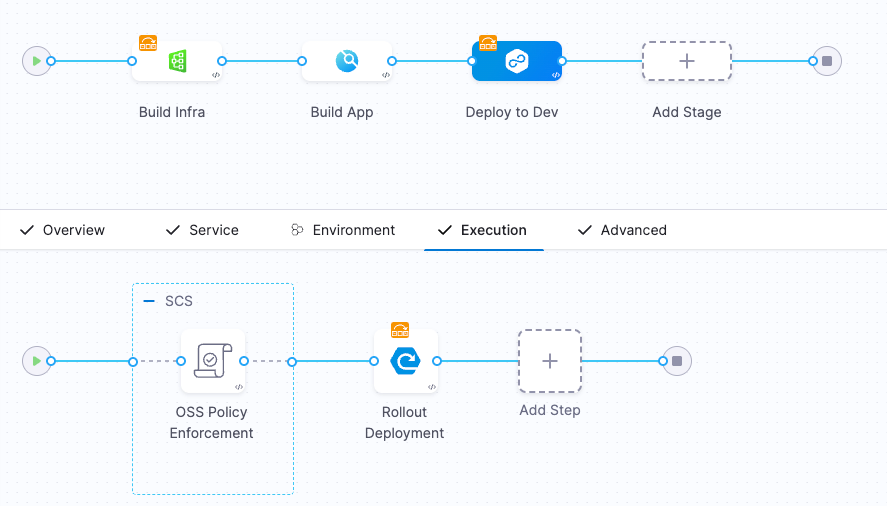The width and height of the screenshot is (887, 506).
Task: Click the Add Step label
Action: click(x=550, y=410)
